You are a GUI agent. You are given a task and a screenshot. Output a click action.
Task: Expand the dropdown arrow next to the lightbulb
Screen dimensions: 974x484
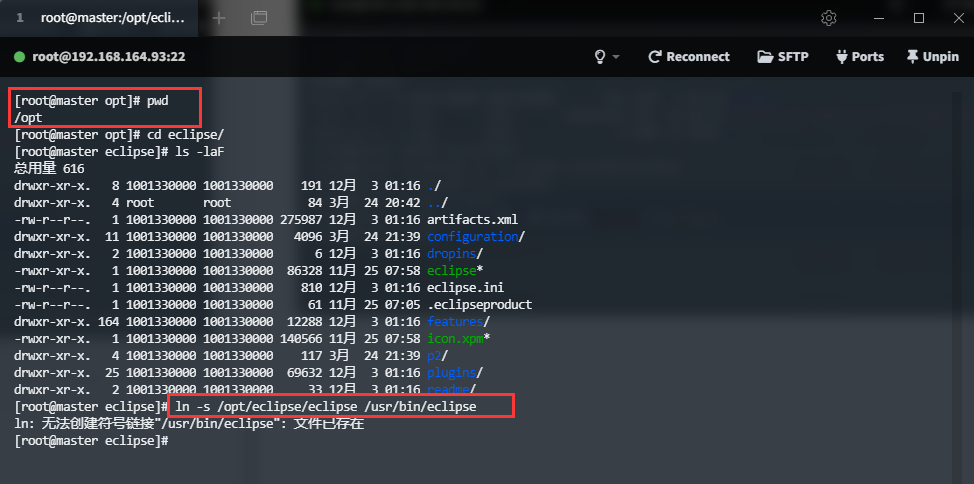tap(616, 57)
